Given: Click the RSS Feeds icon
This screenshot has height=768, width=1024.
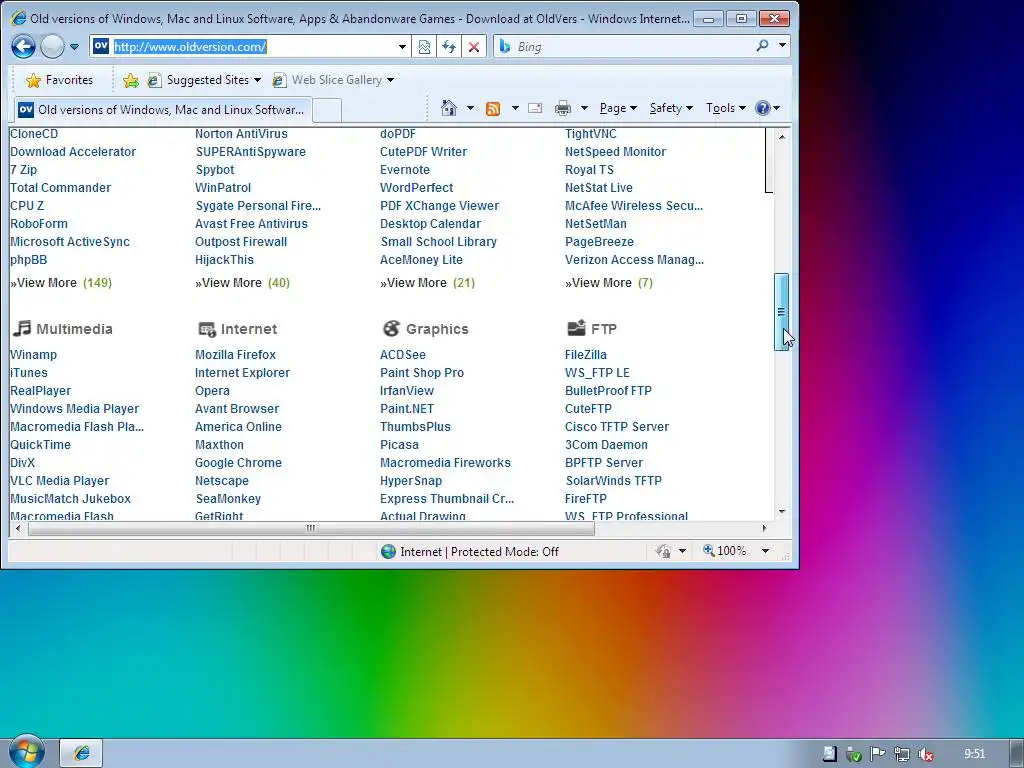Looking at the screenshot, I should [x=493, y=108].
